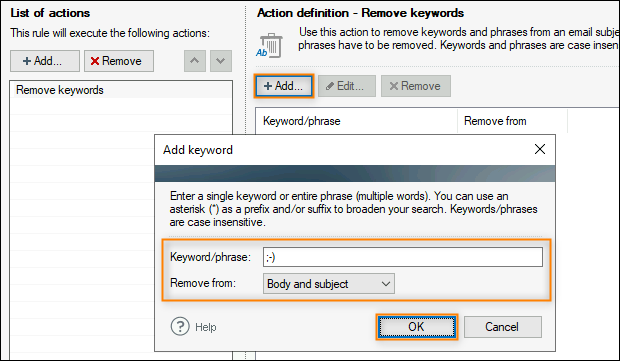Sort by Remove from column header
Screen dimensions: 620x361
click(x=512, y=121)
